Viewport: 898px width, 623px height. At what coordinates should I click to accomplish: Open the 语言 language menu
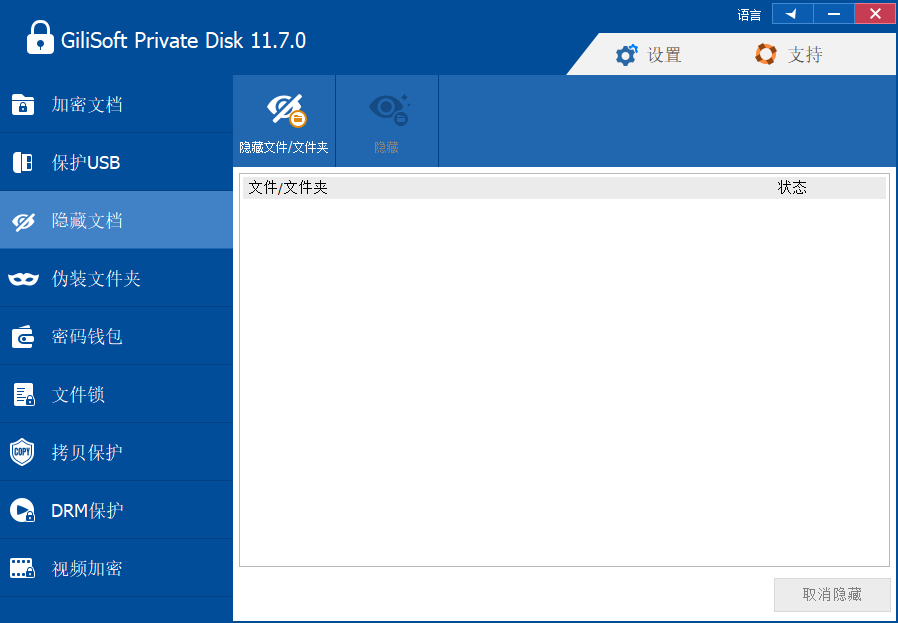tap(749, 15)
